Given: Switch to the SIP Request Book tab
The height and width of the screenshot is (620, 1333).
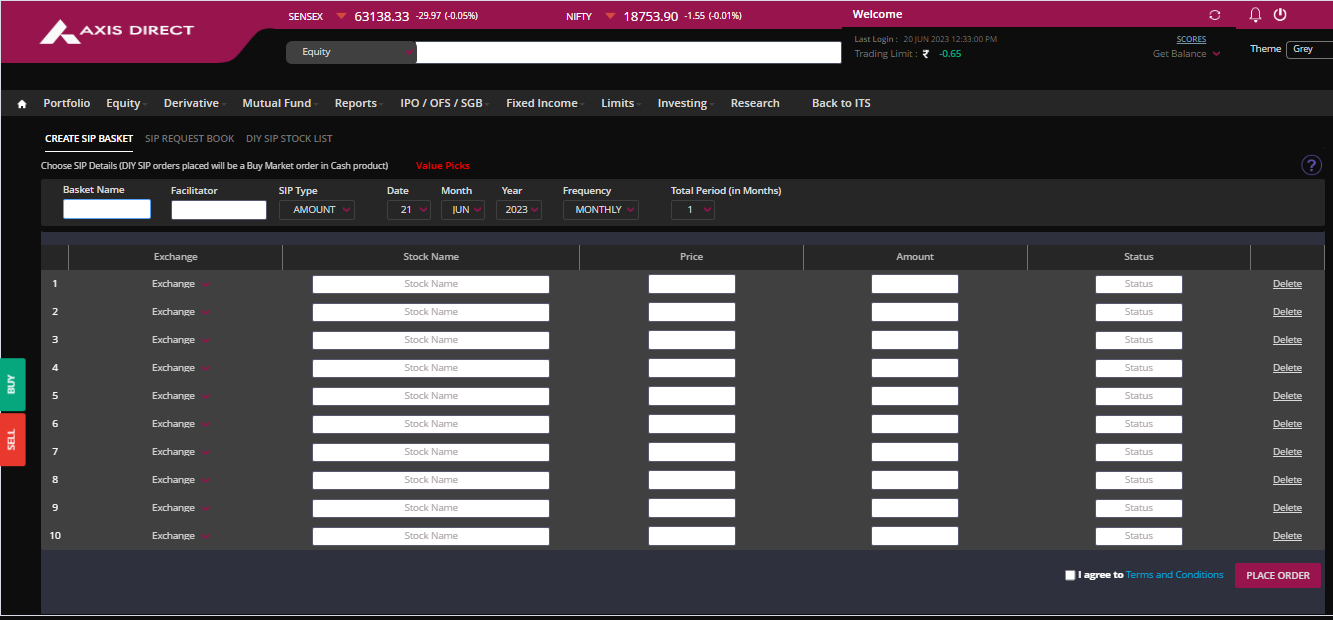Looking at the screenshot, I should [189, 139].
